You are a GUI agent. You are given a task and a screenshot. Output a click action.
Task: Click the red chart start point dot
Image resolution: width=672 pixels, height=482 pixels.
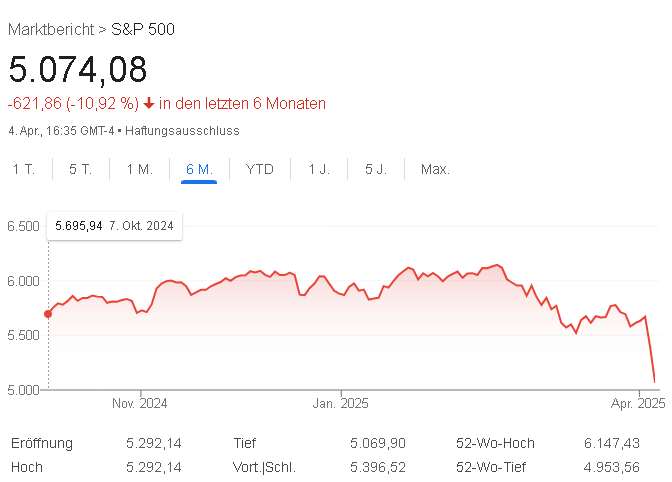click(48, 314)
